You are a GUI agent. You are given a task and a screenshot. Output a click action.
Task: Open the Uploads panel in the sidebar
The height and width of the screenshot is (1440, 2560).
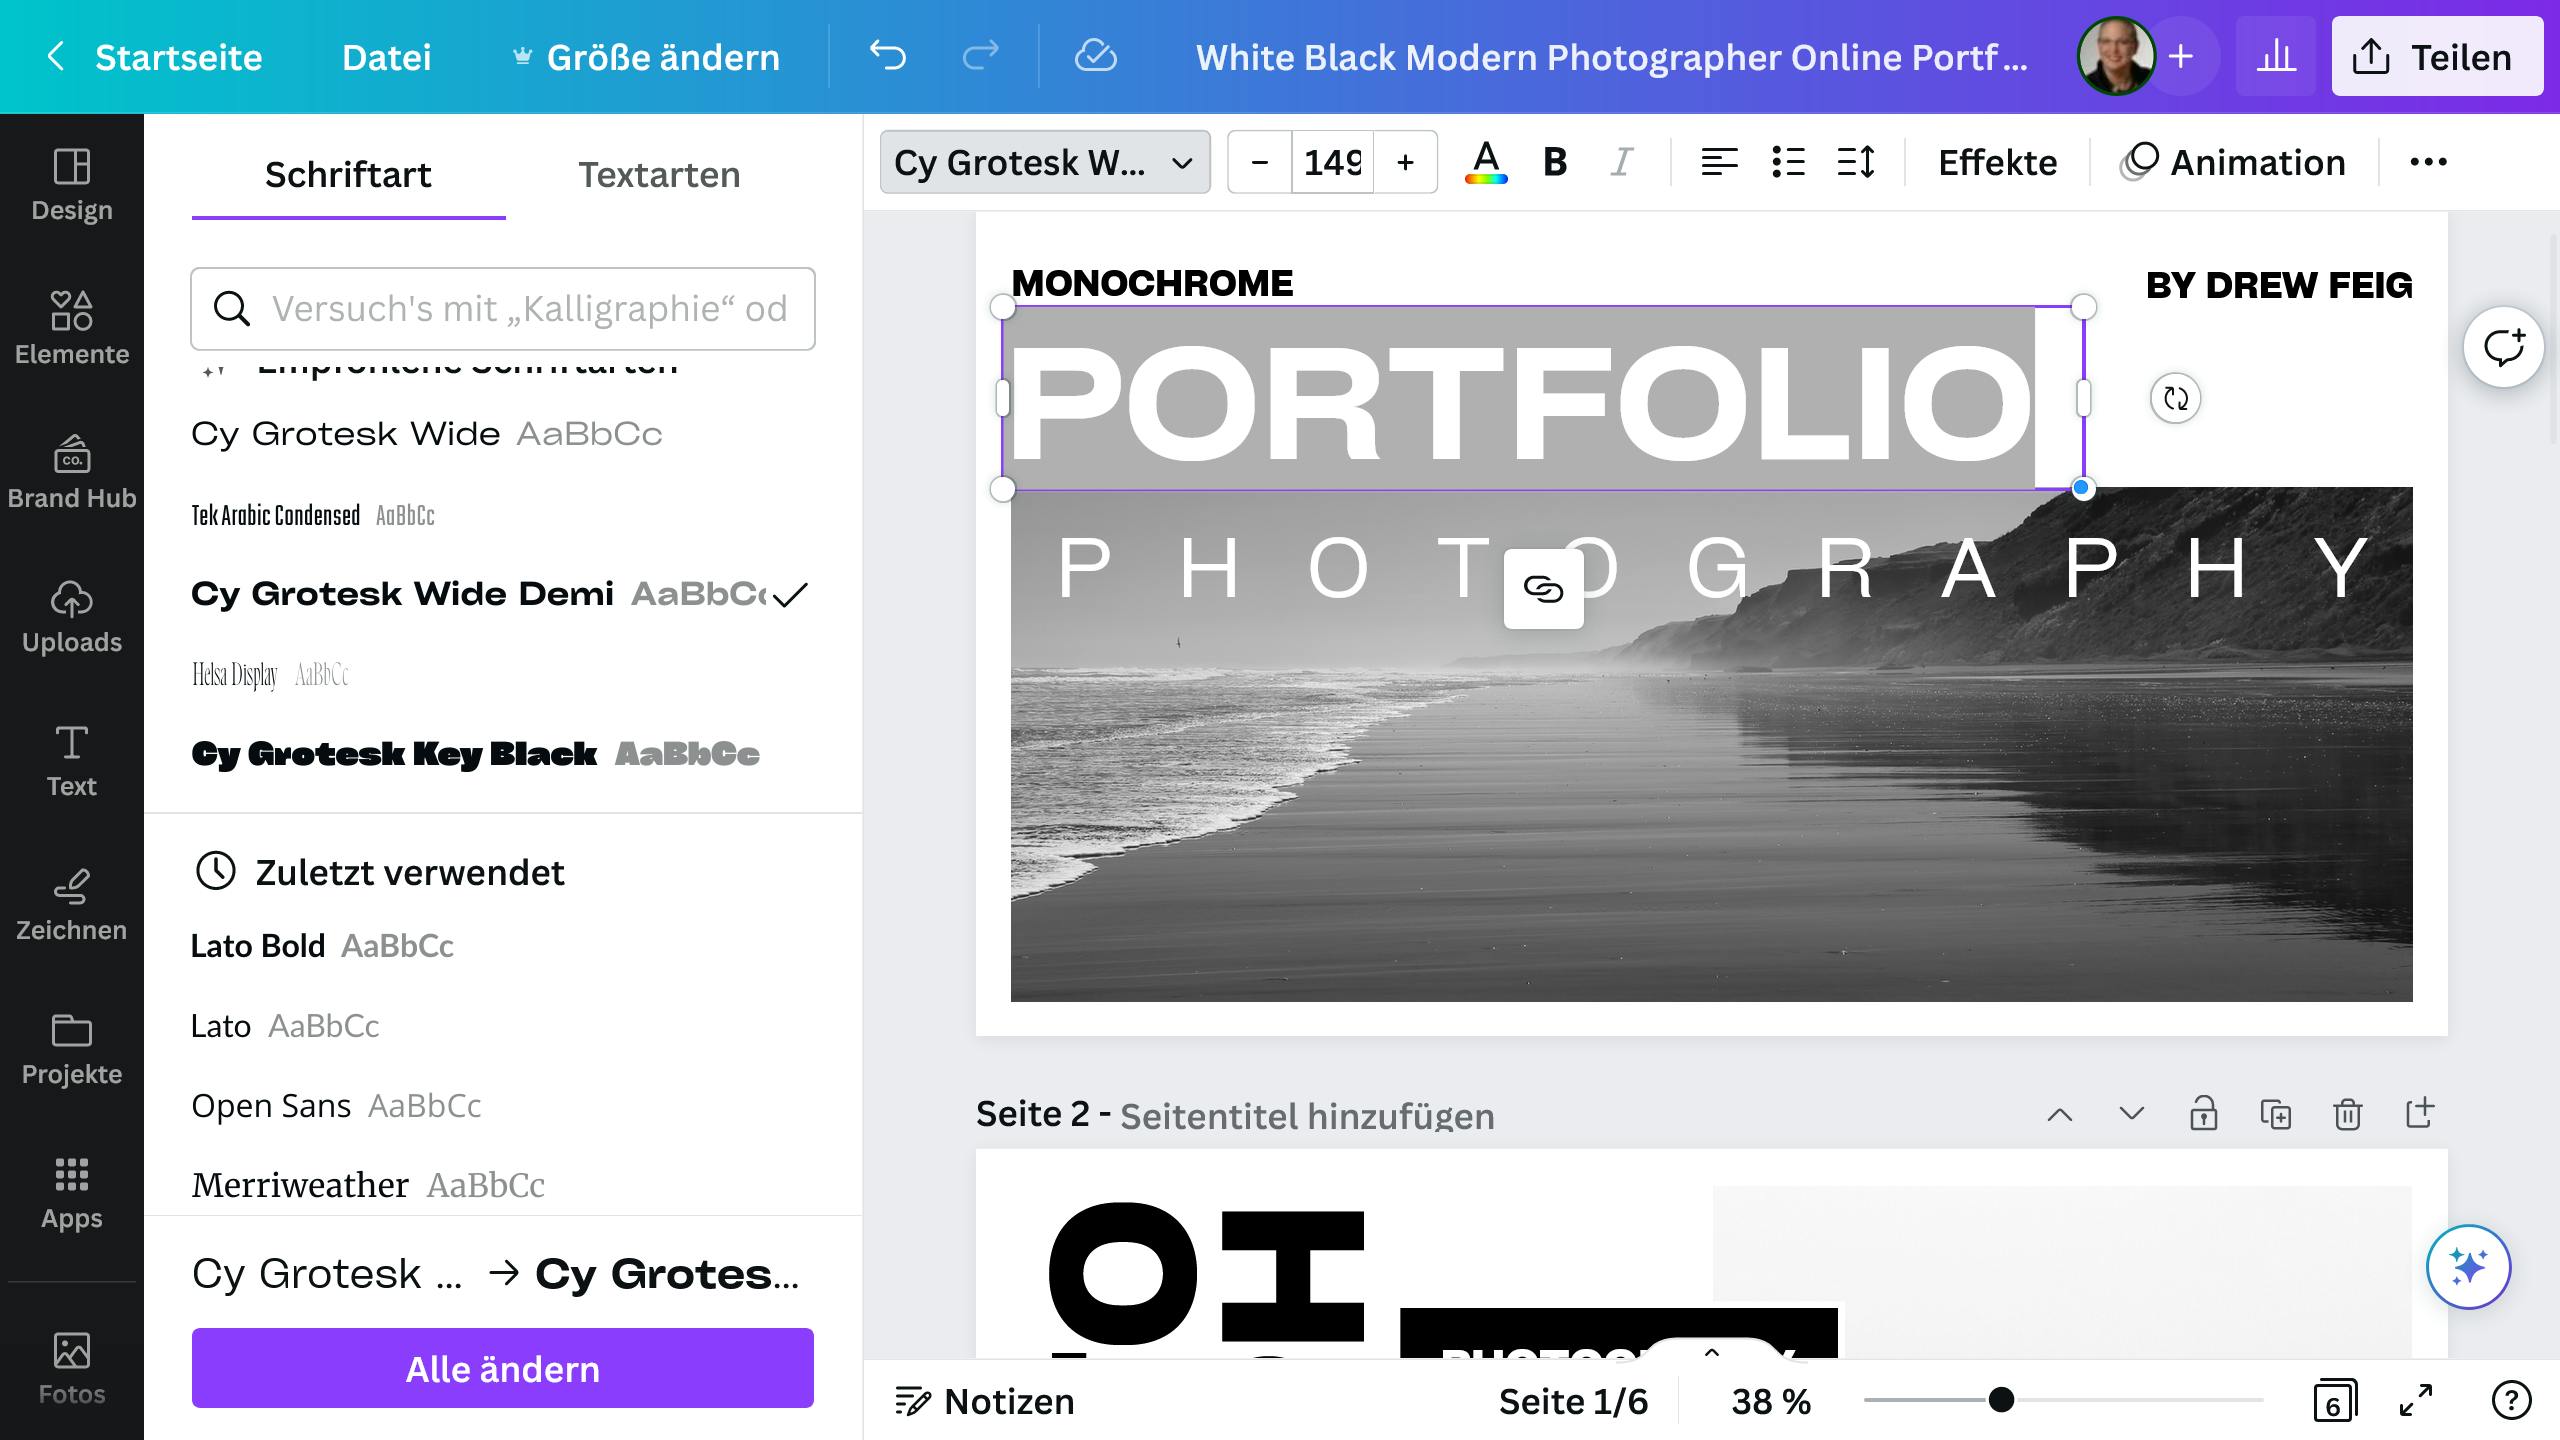coord(71,615)
